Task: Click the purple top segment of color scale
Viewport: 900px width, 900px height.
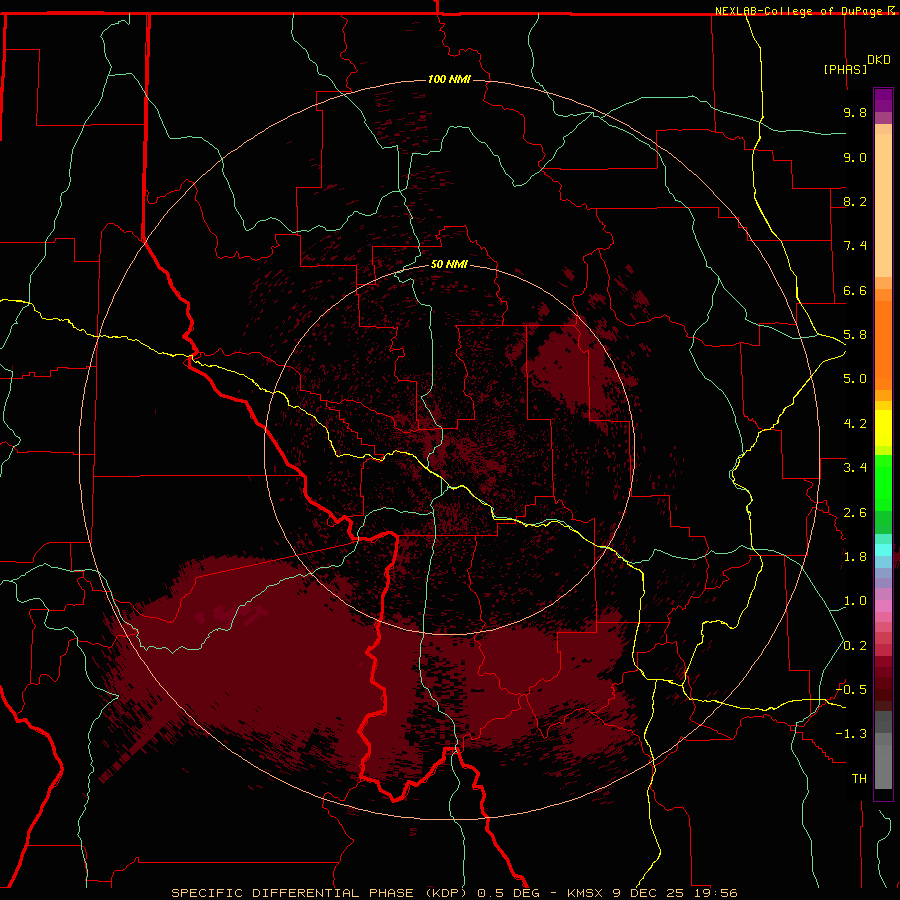Action: point(883,101)
